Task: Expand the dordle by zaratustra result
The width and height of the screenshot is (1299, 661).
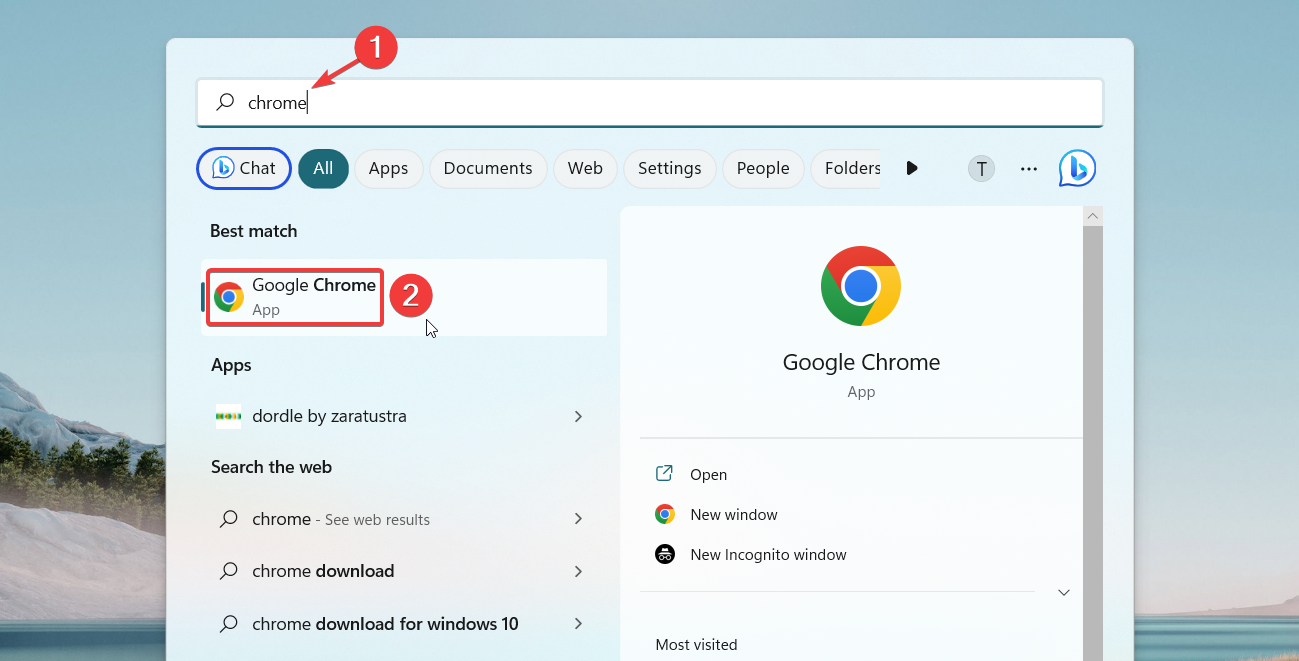Action: pos(578,416)
